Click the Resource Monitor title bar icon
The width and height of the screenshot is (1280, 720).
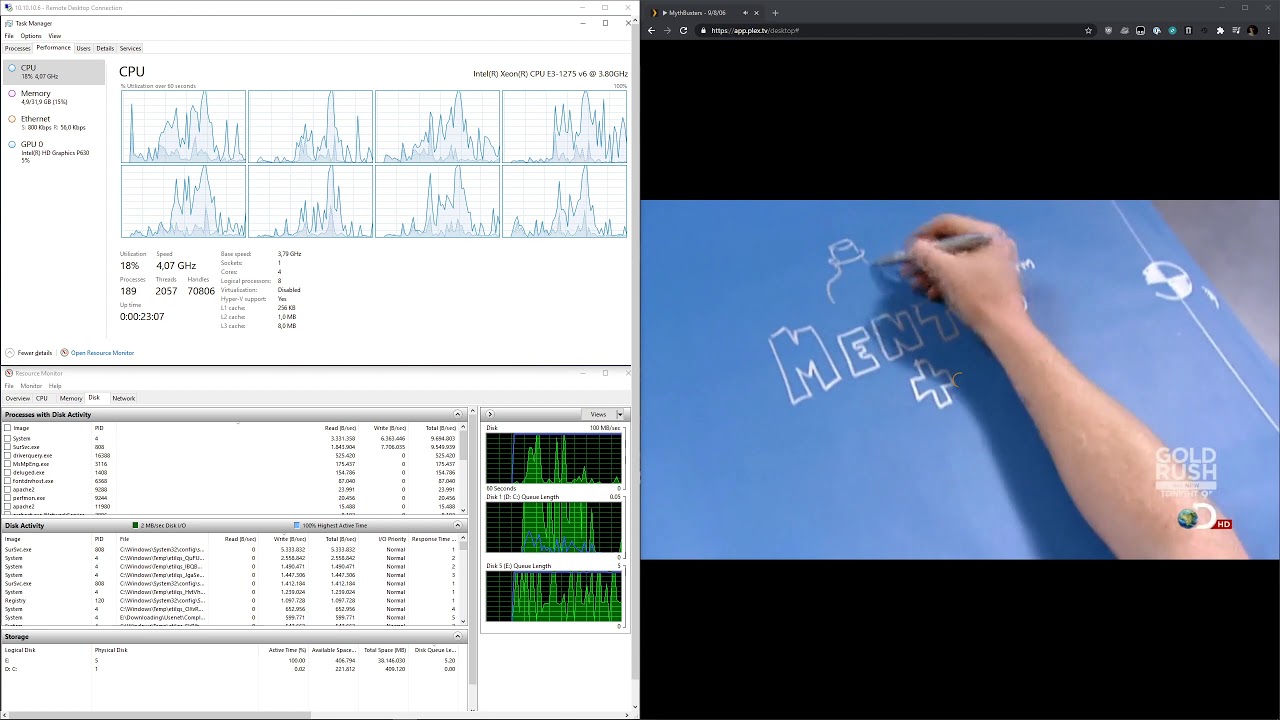point(8,373)
